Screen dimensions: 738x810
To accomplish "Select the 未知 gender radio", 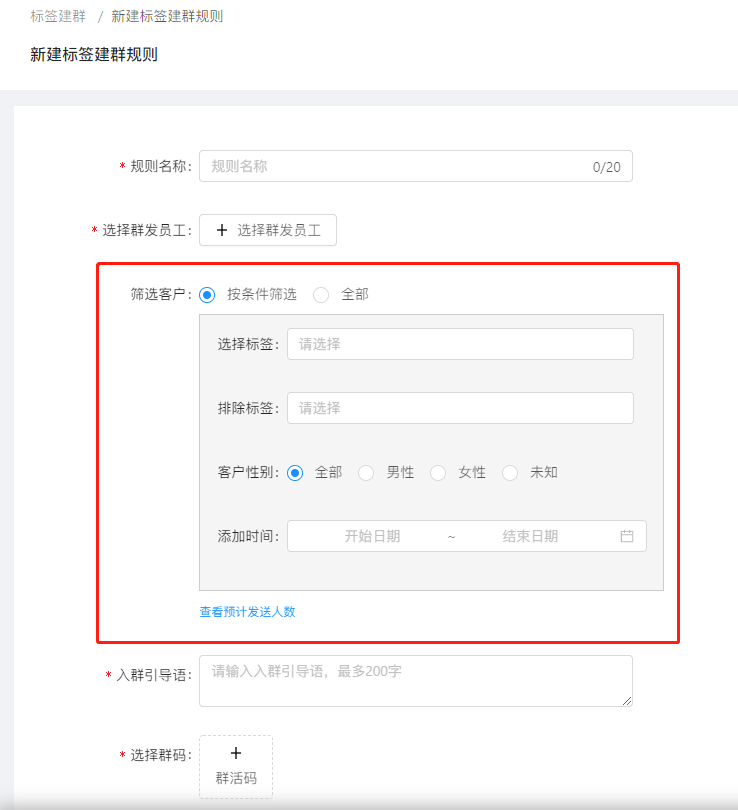I will pyautogui.click(x=510, y=473).
